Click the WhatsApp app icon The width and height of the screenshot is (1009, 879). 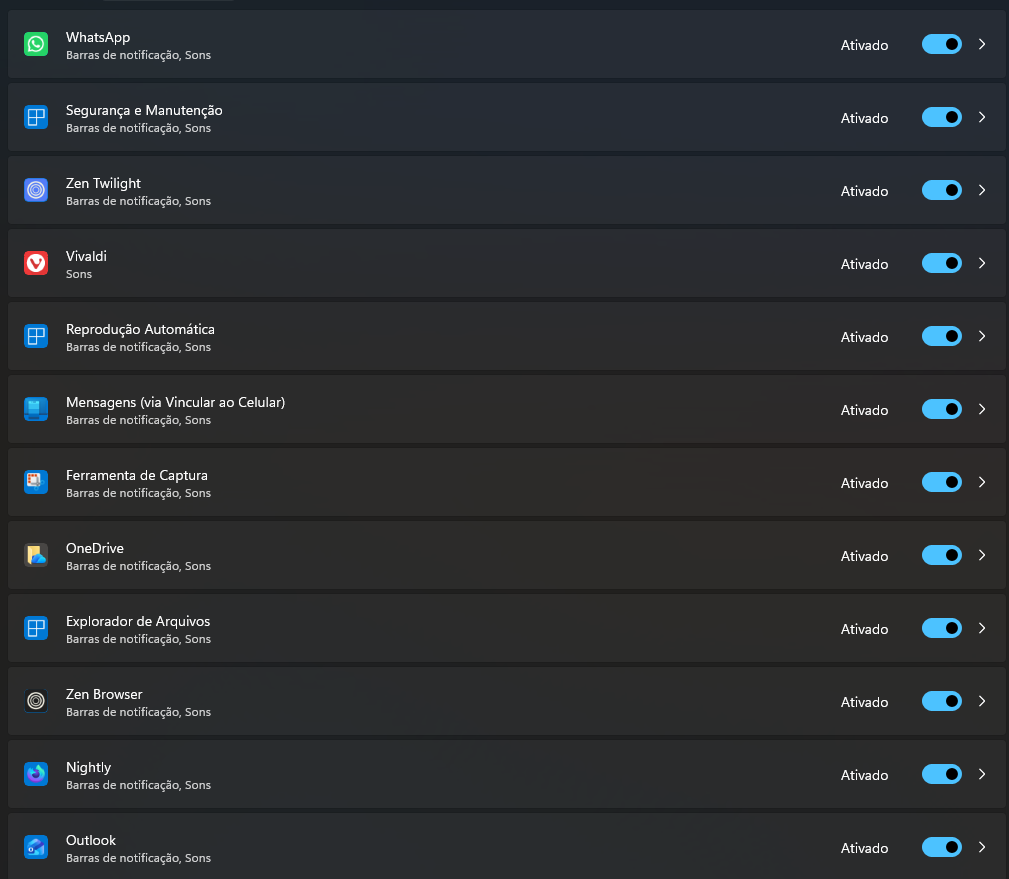[x=36, y=44]
